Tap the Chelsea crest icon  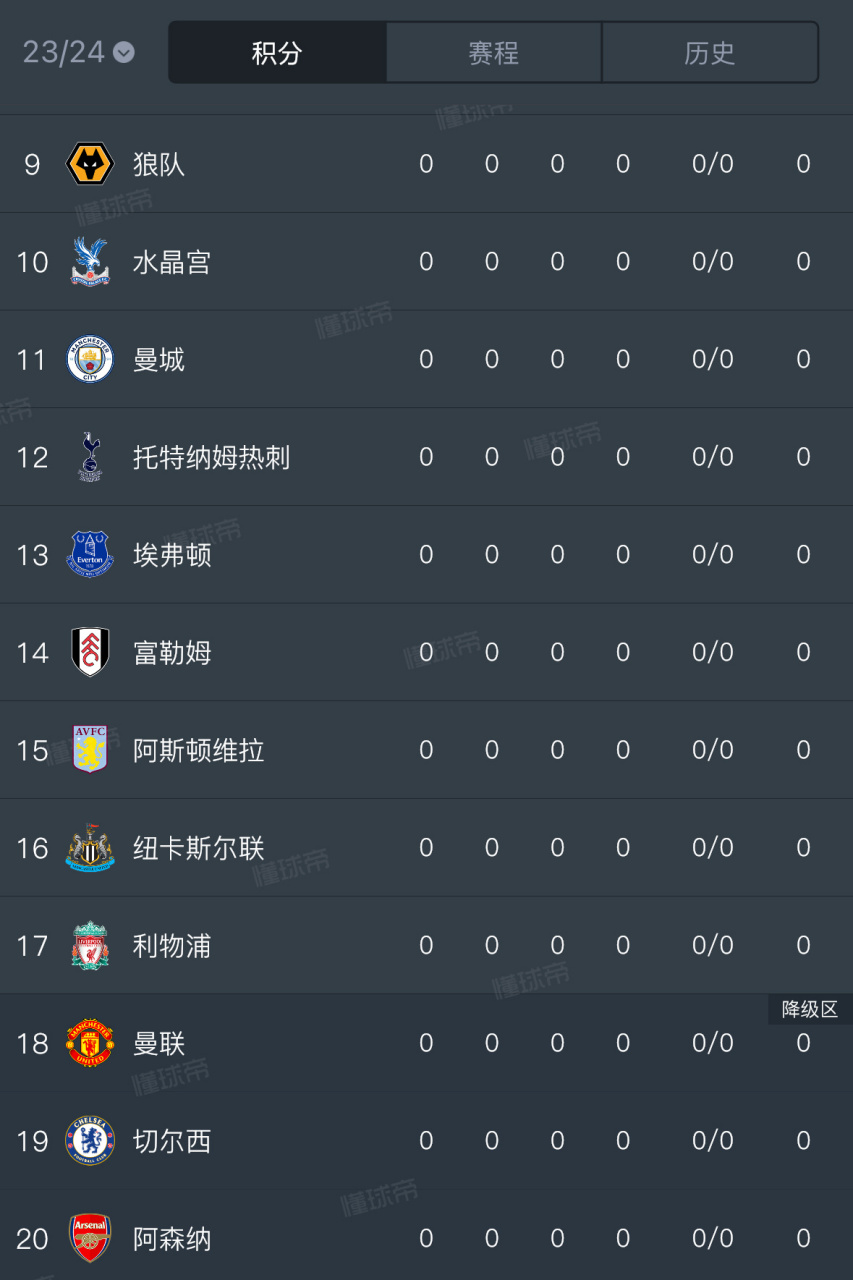coord(90,1140)
